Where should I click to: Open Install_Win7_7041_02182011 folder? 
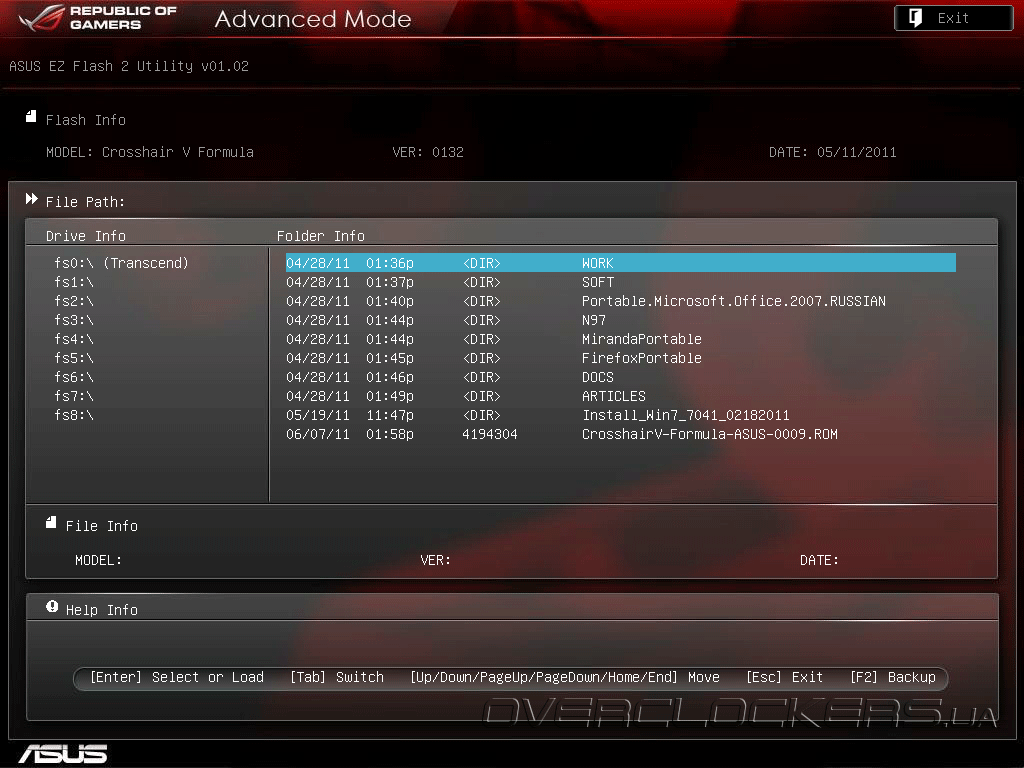[x=620, y=415]
